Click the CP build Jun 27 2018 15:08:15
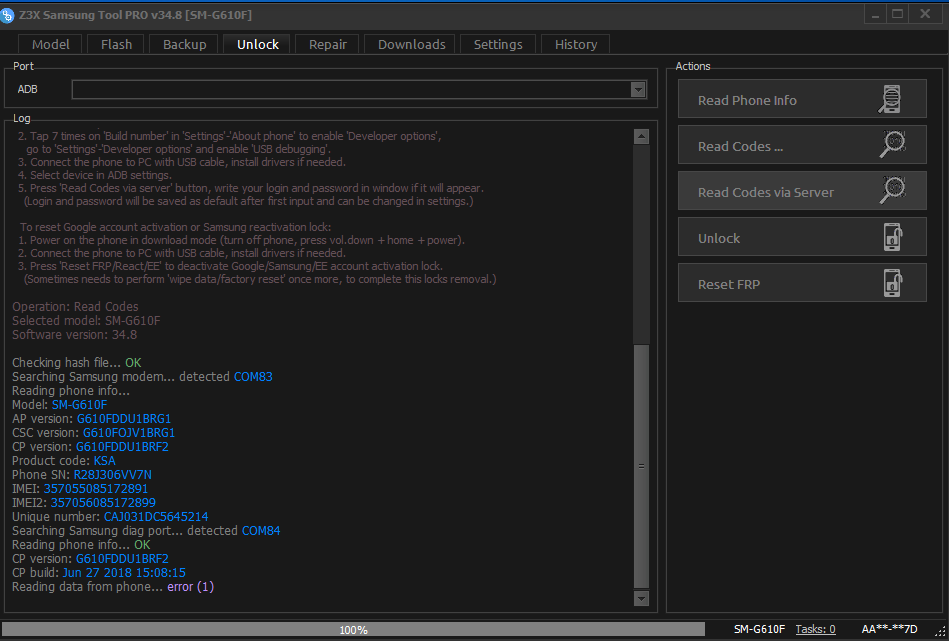 (x=124, y=573)
